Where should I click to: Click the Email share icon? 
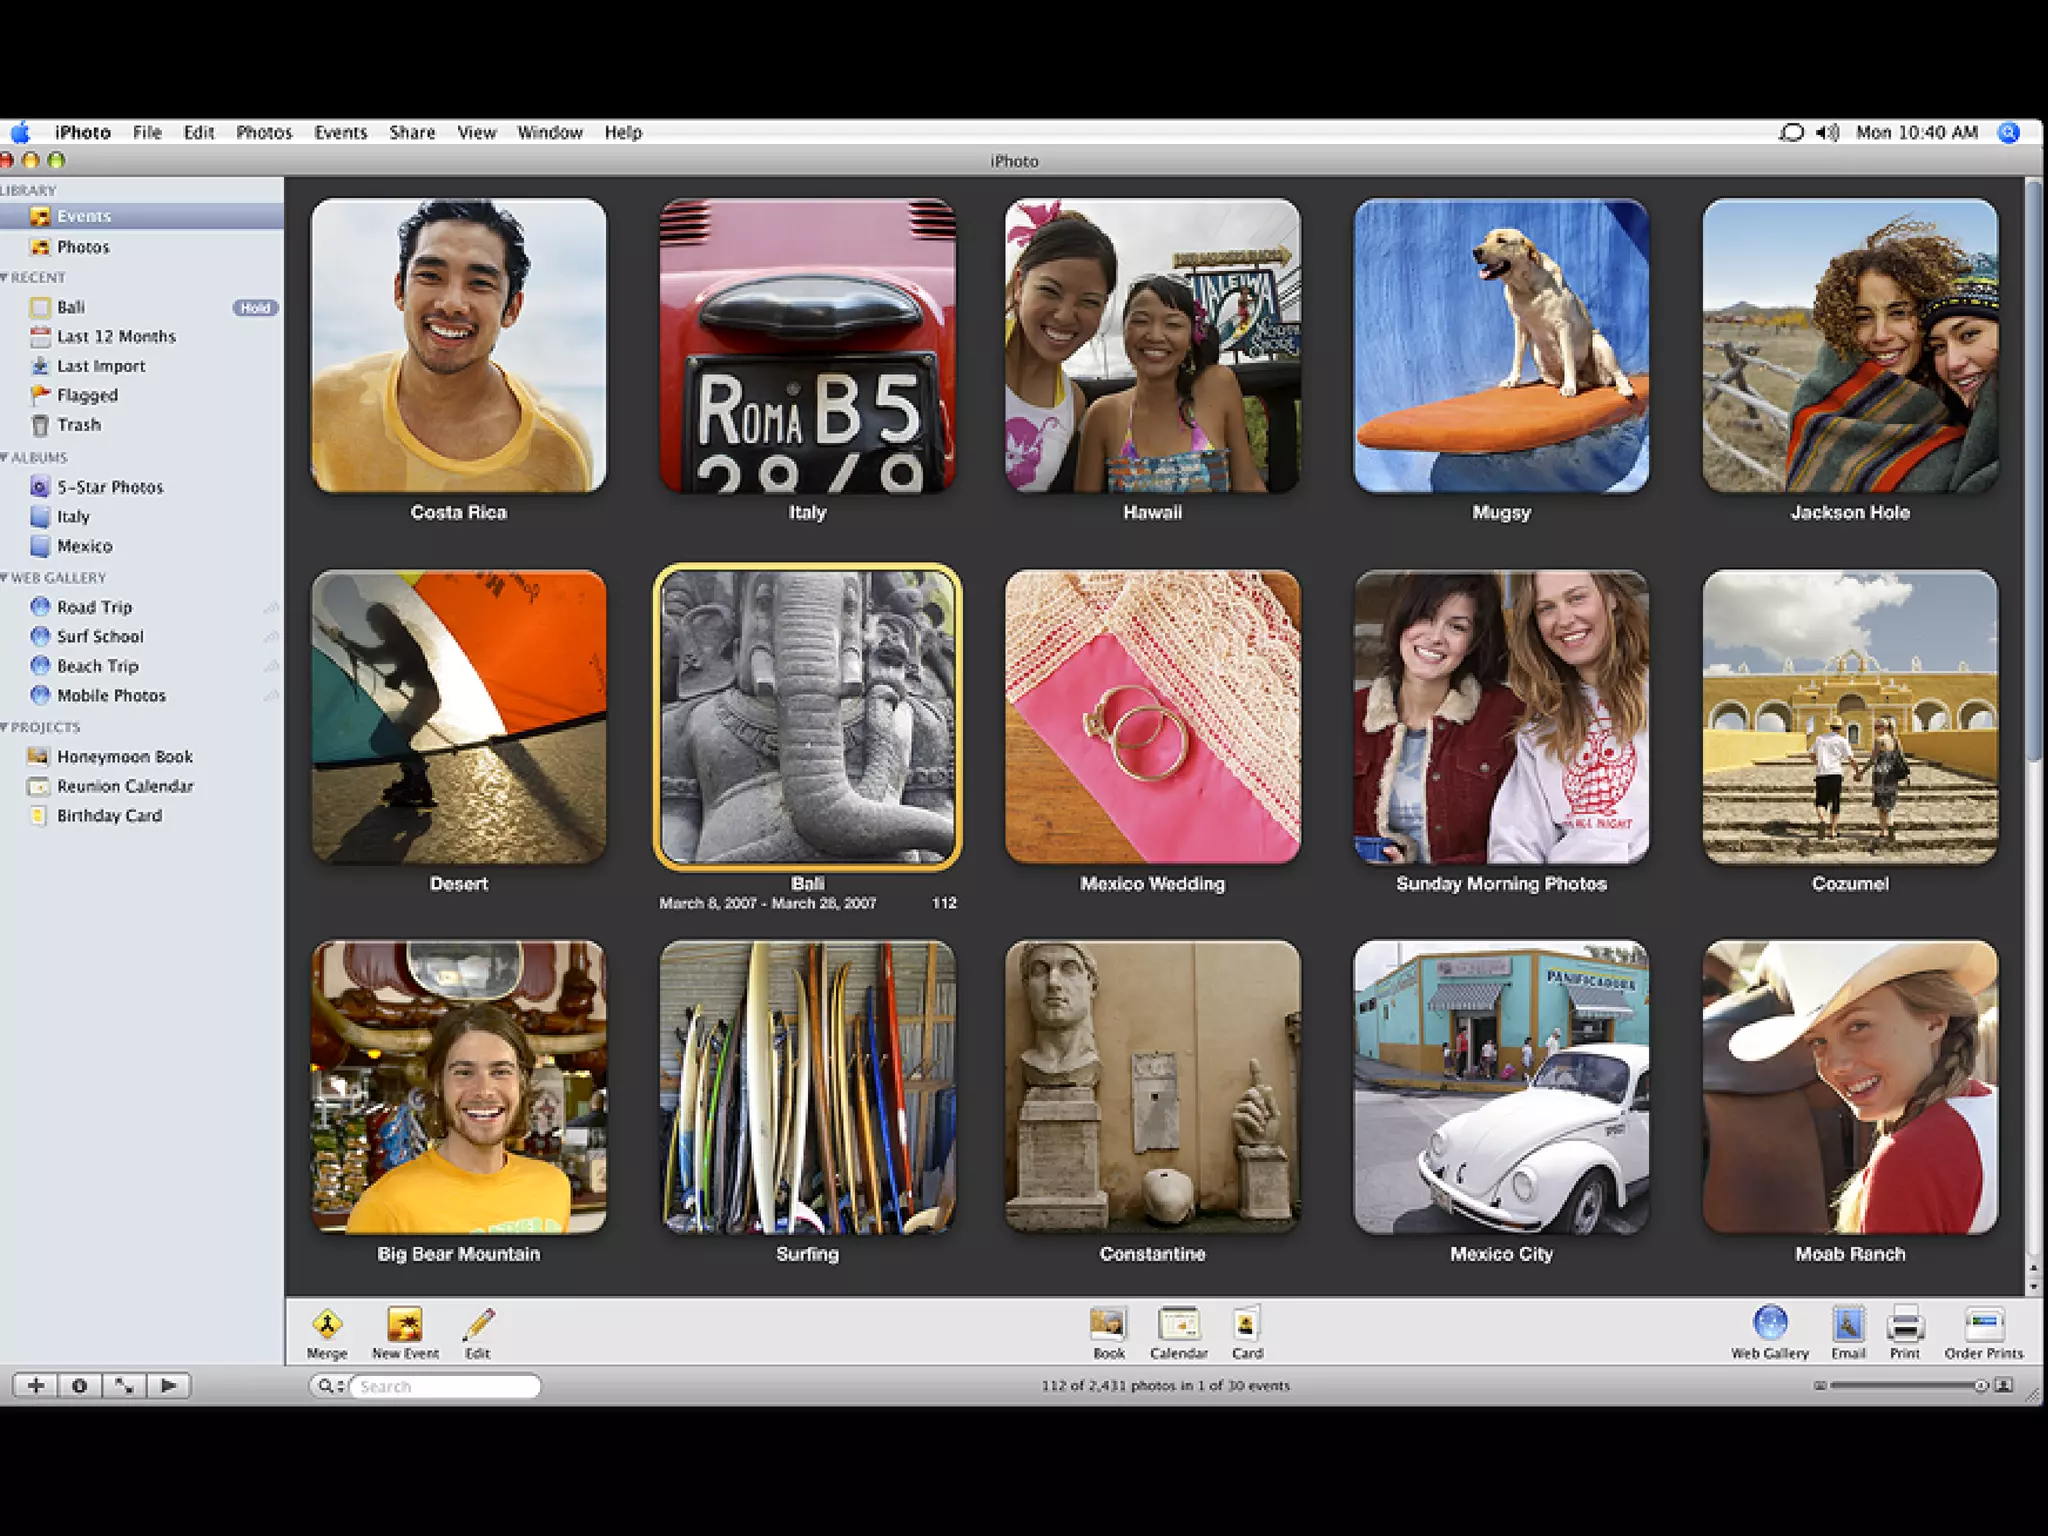click(1848, 1325)
